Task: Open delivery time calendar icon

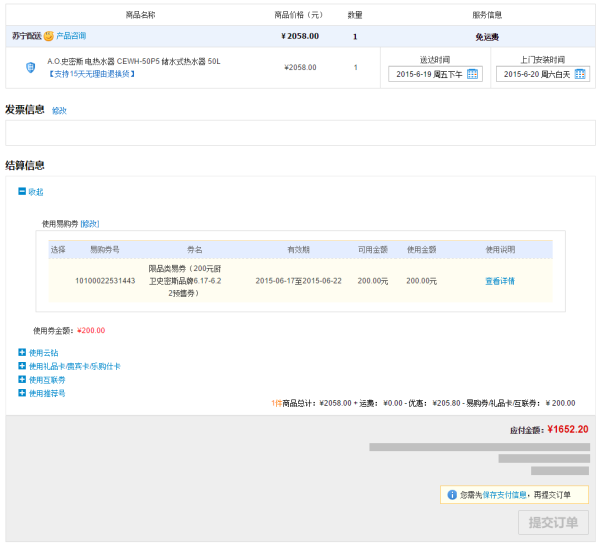Action: 472,74
